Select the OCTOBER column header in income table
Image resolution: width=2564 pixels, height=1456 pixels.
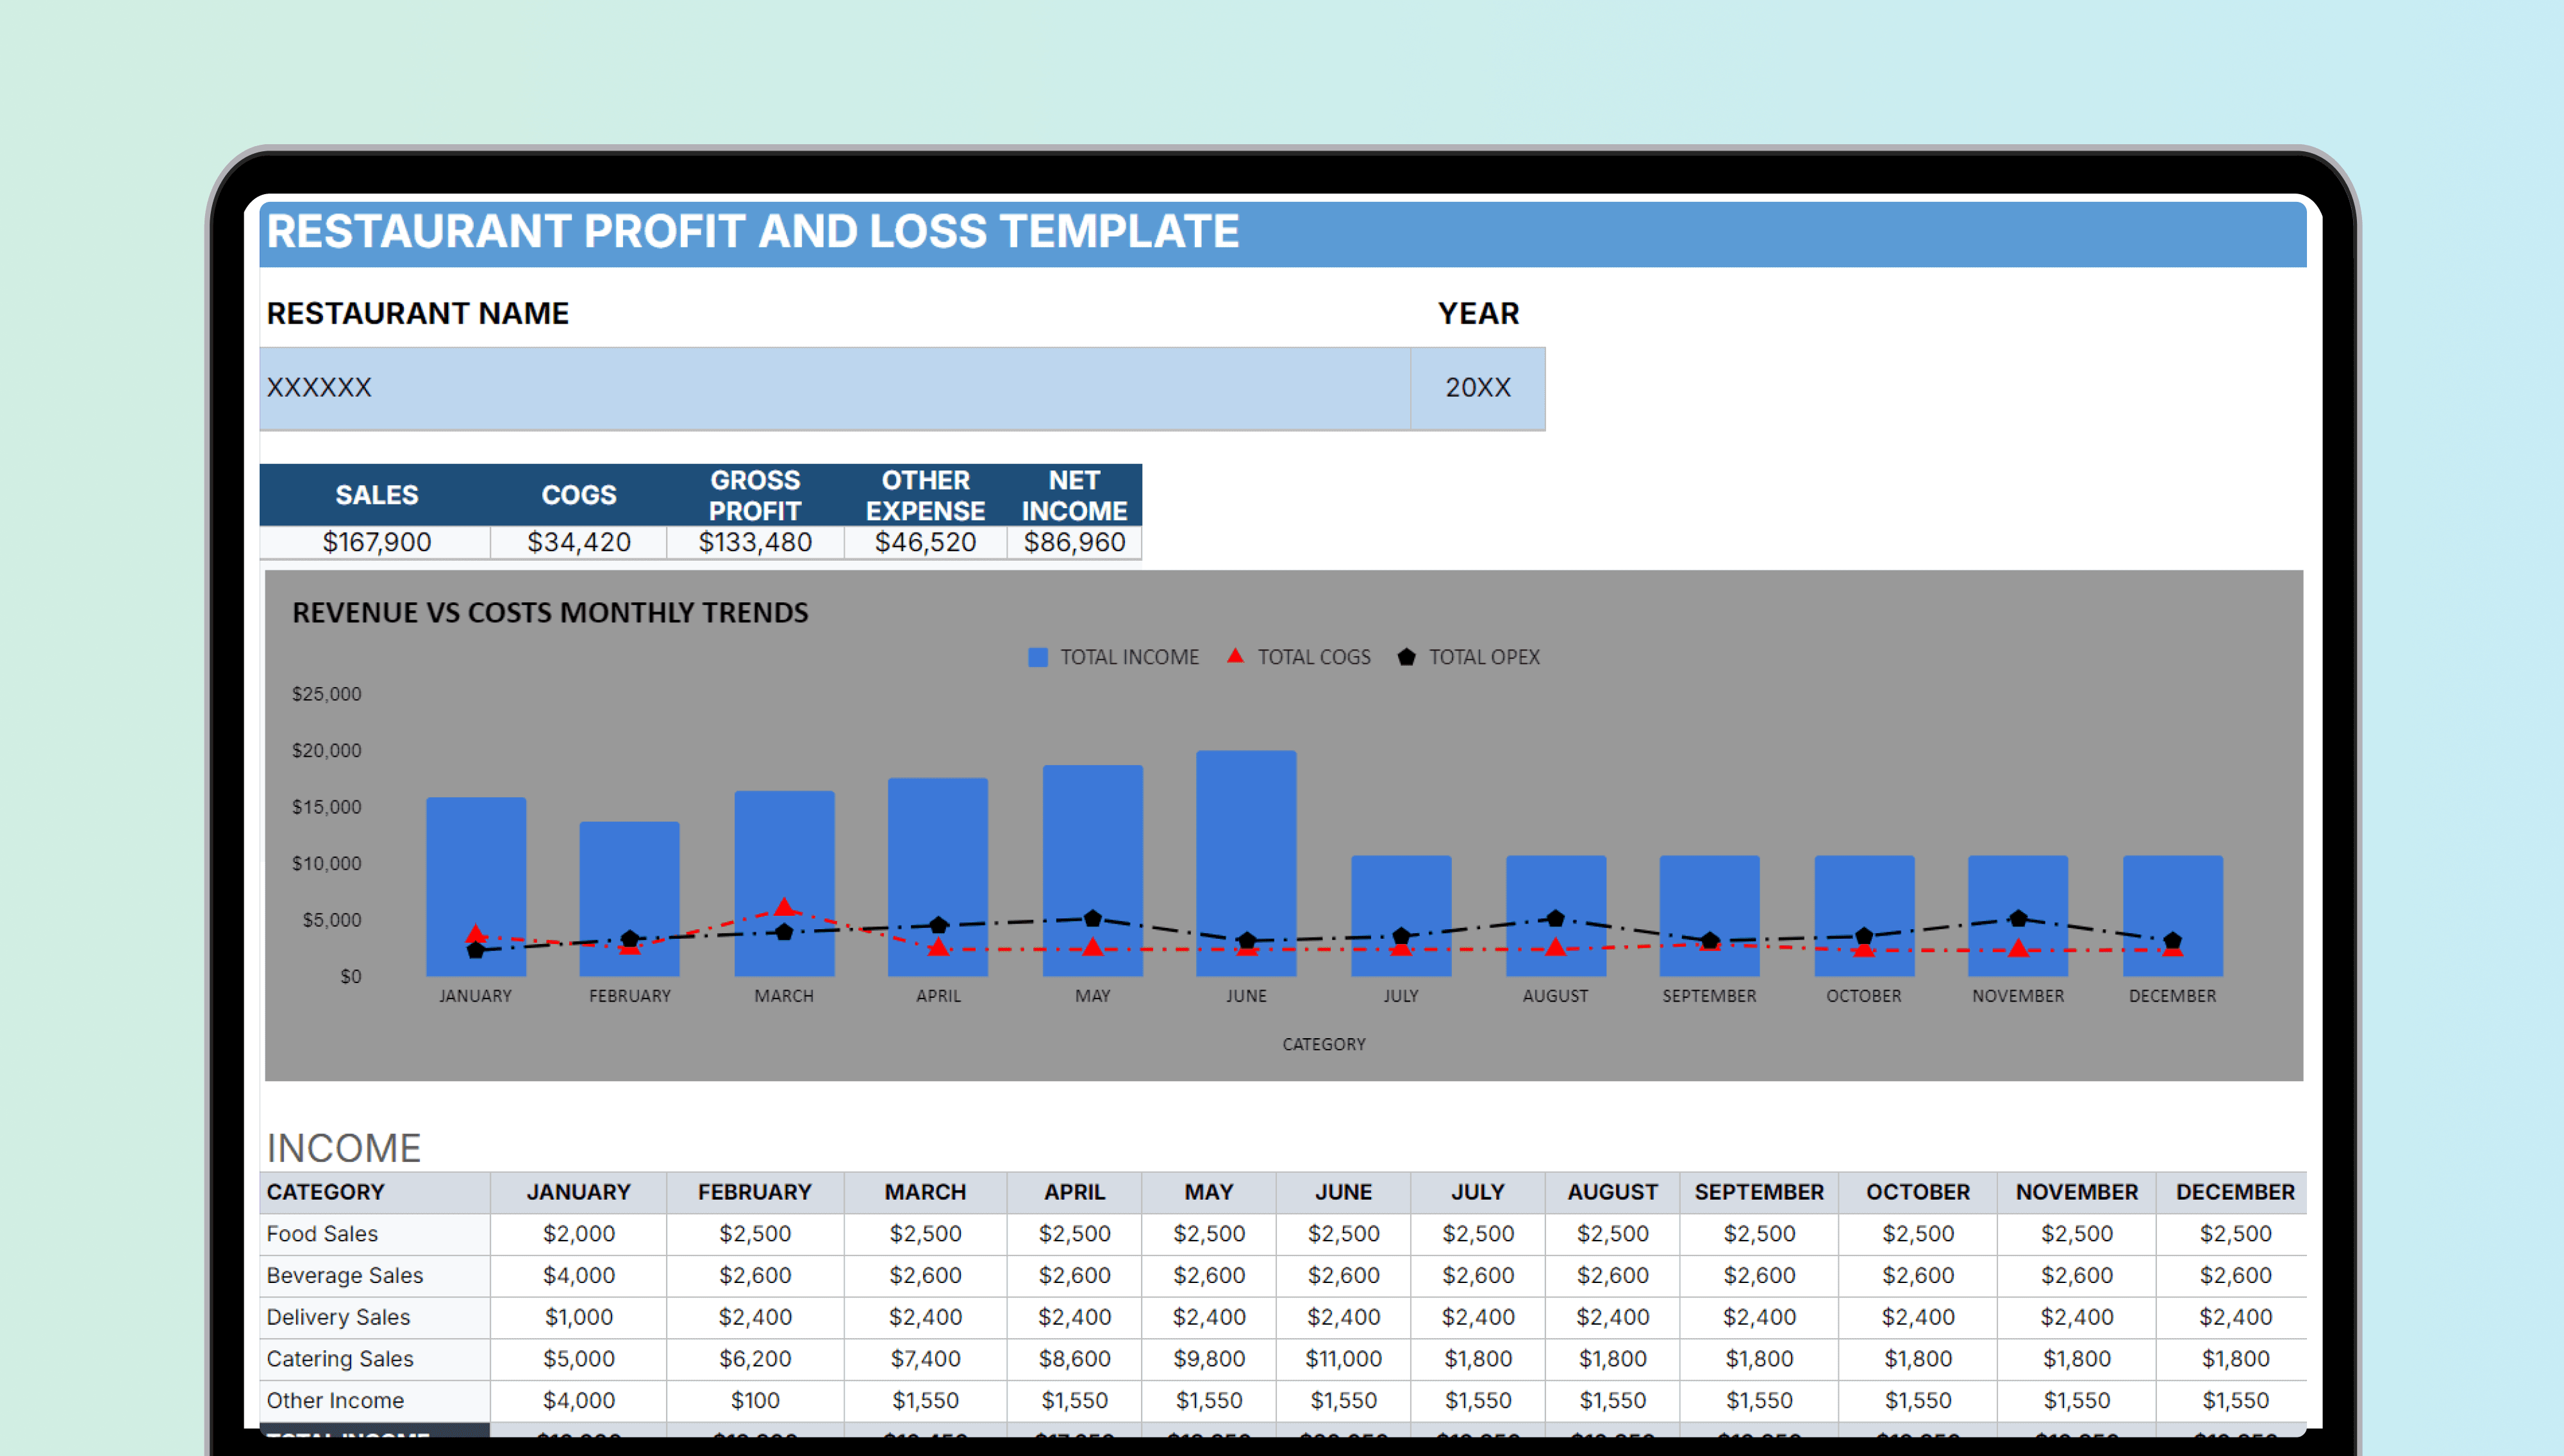click(x=1918, y=1192)
